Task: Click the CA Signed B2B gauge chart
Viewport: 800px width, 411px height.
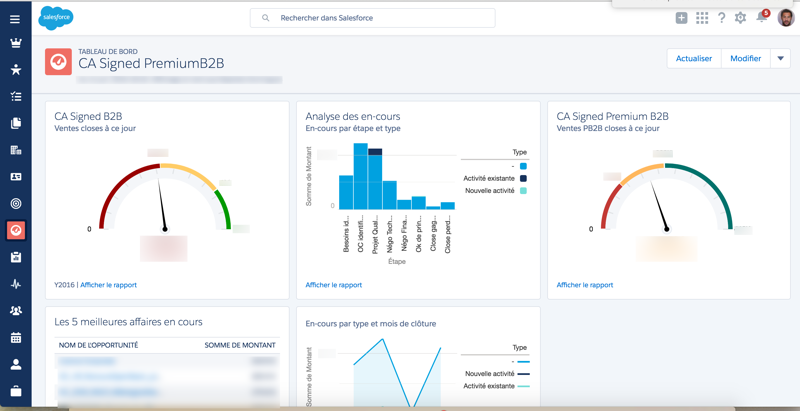Action: tap(165, 197)
